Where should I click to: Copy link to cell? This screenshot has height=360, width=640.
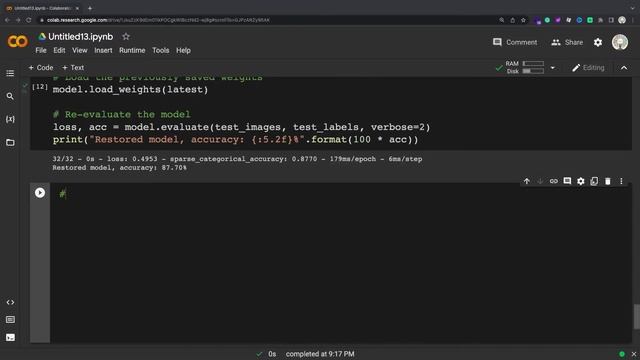553,181
